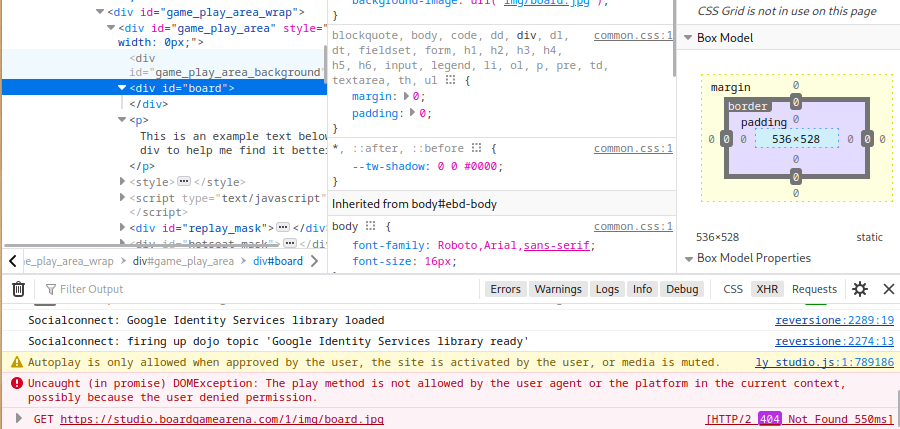Open common.css:1 link for blockquote rule

click(x=633, y=36)
